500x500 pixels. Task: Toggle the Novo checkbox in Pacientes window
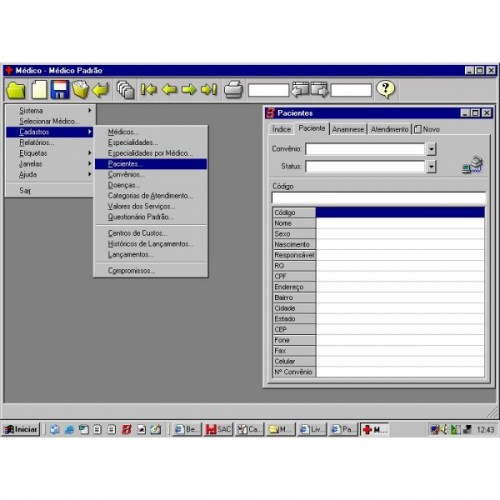(x=418, y=129)
